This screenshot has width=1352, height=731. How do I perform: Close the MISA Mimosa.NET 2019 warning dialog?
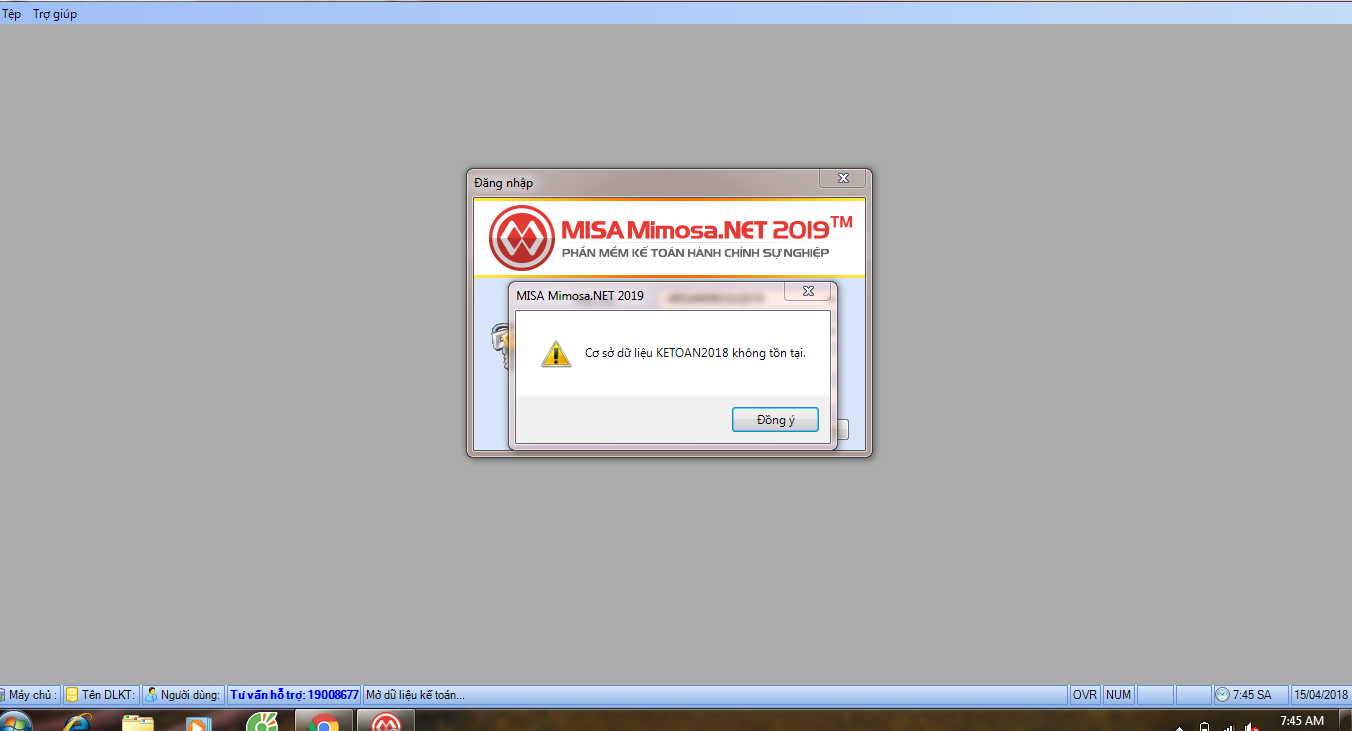pos(808,292)
